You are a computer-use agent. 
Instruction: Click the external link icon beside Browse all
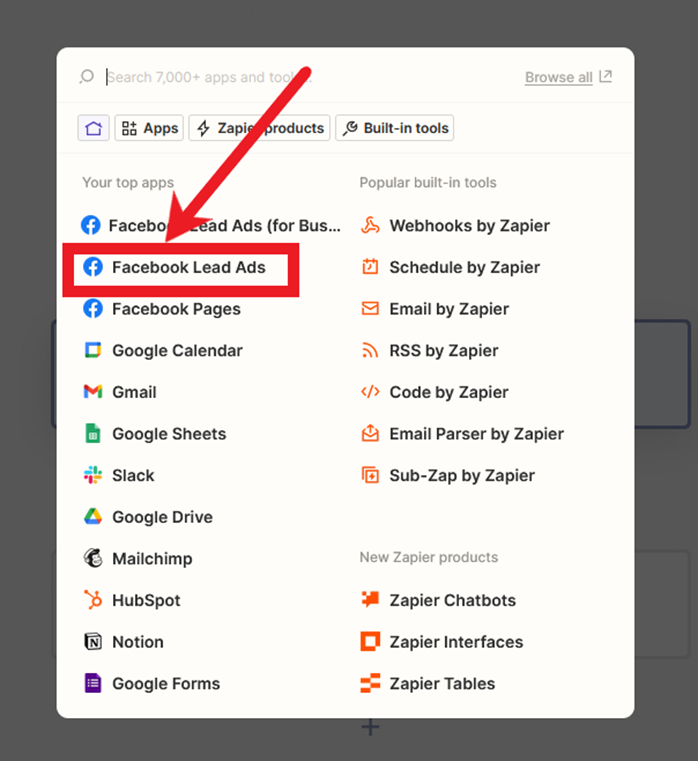605,76
